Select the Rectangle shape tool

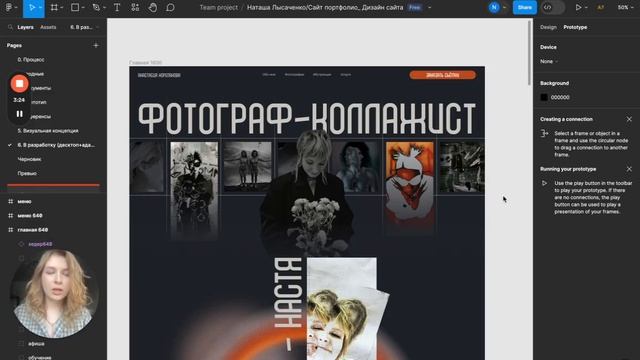[75, 7]
